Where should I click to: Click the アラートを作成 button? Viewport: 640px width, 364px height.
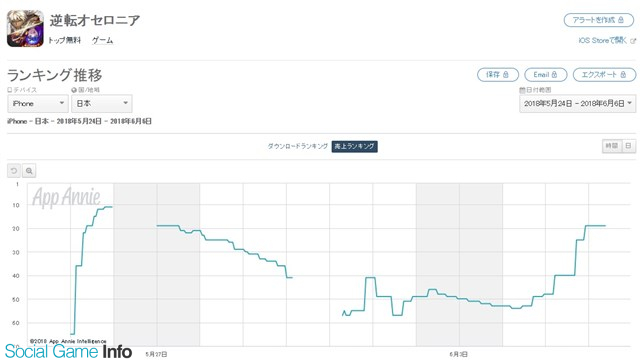(x=599, y=20)
